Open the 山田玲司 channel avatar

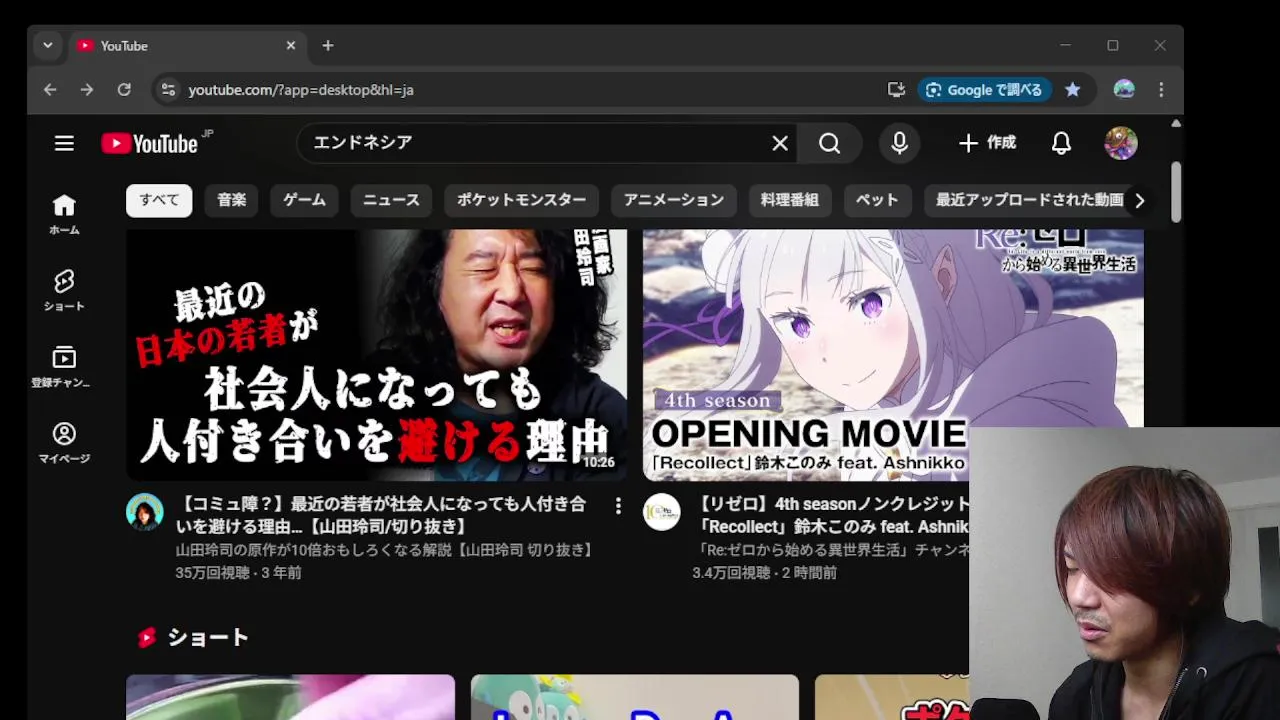[x=145, y=512]
